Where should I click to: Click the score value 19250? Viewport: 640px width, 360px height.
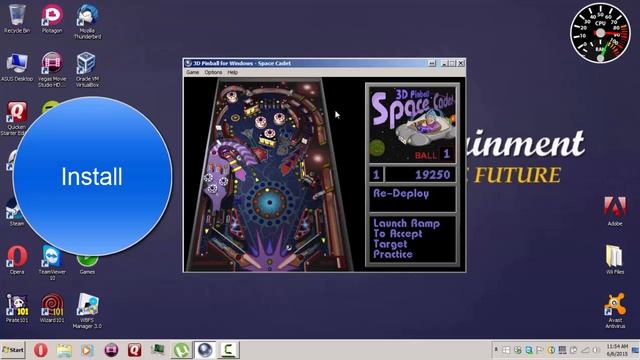[x=432, y=175]
